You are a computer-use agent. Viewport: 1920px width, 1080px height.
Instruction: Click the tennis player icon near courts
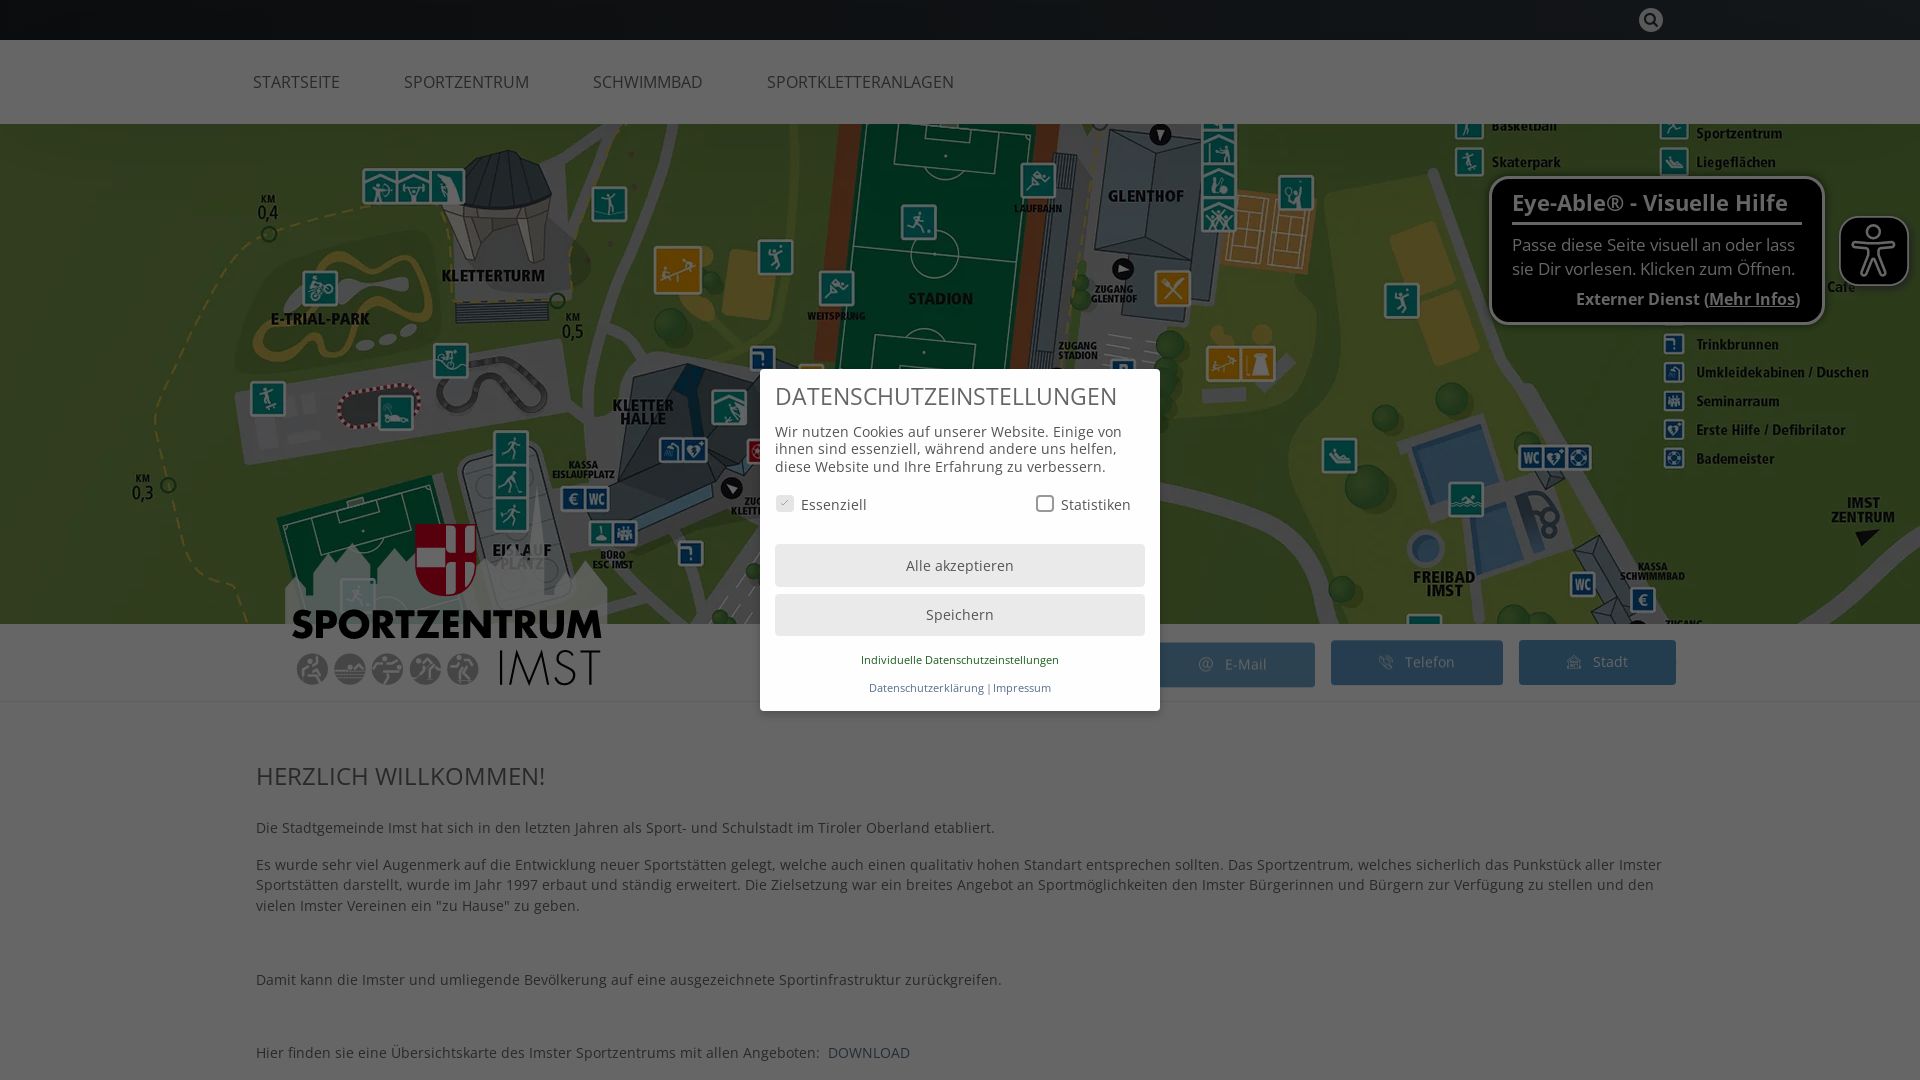(1296, 193)
